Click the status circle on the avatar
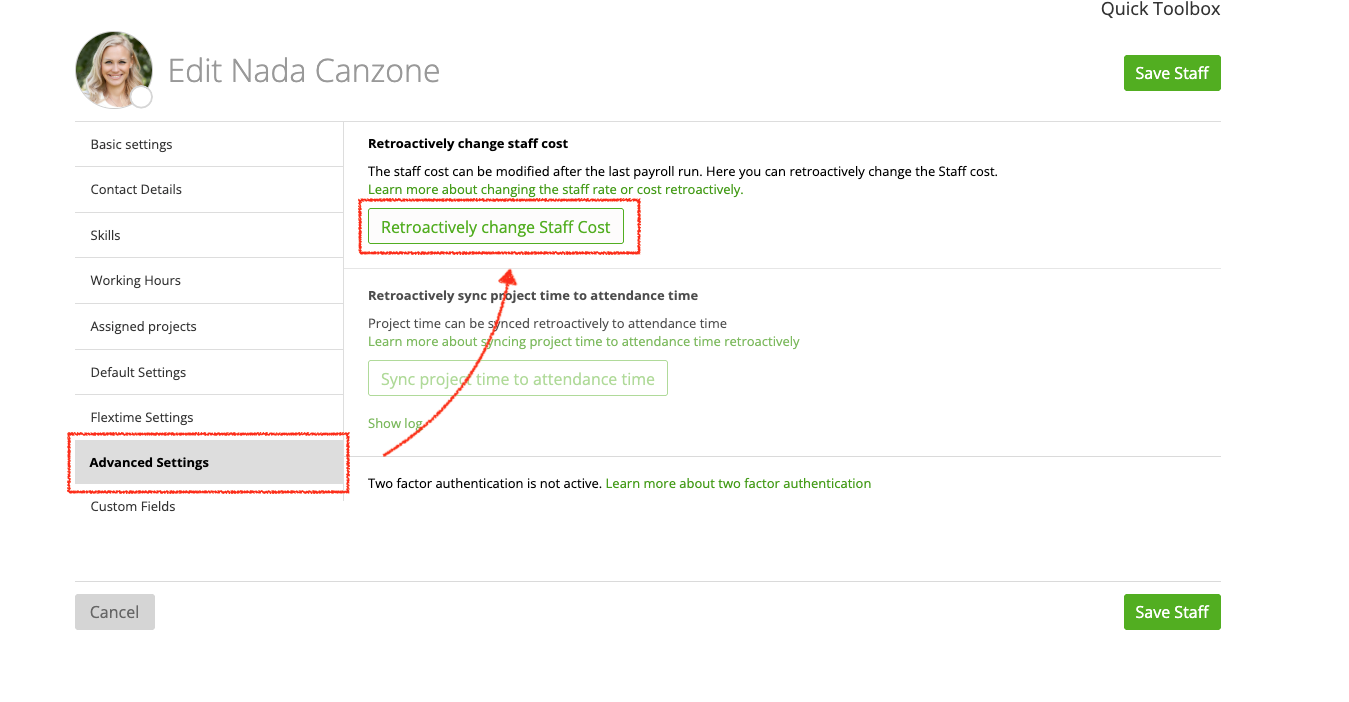 tap(142, 97)
